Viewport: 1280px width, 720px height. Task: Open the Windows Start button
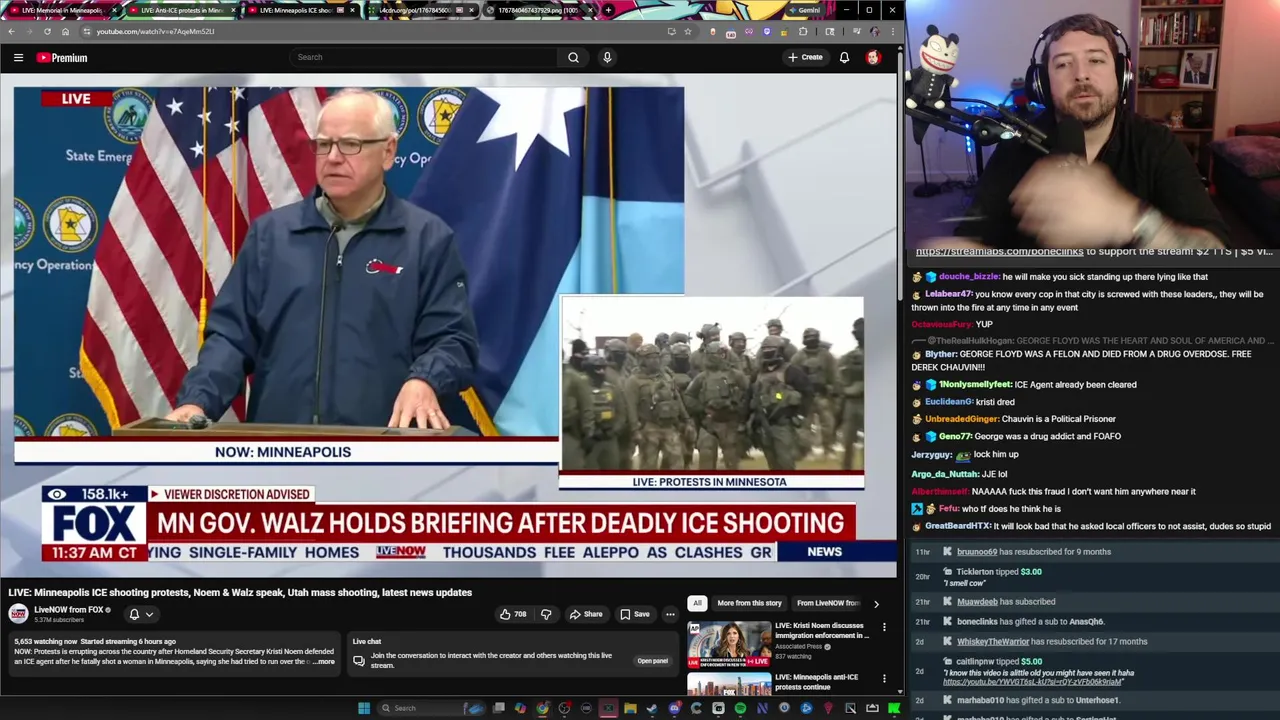point(364,708)
